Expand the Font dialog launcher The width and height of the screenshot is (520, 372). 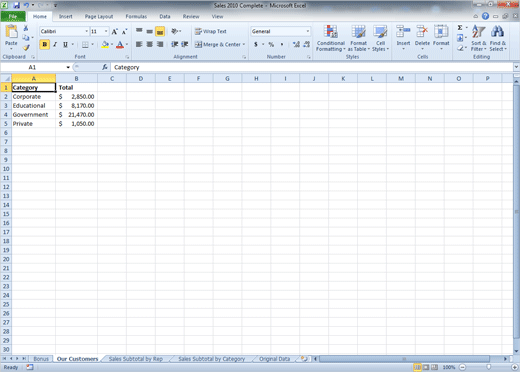point(127,57)
